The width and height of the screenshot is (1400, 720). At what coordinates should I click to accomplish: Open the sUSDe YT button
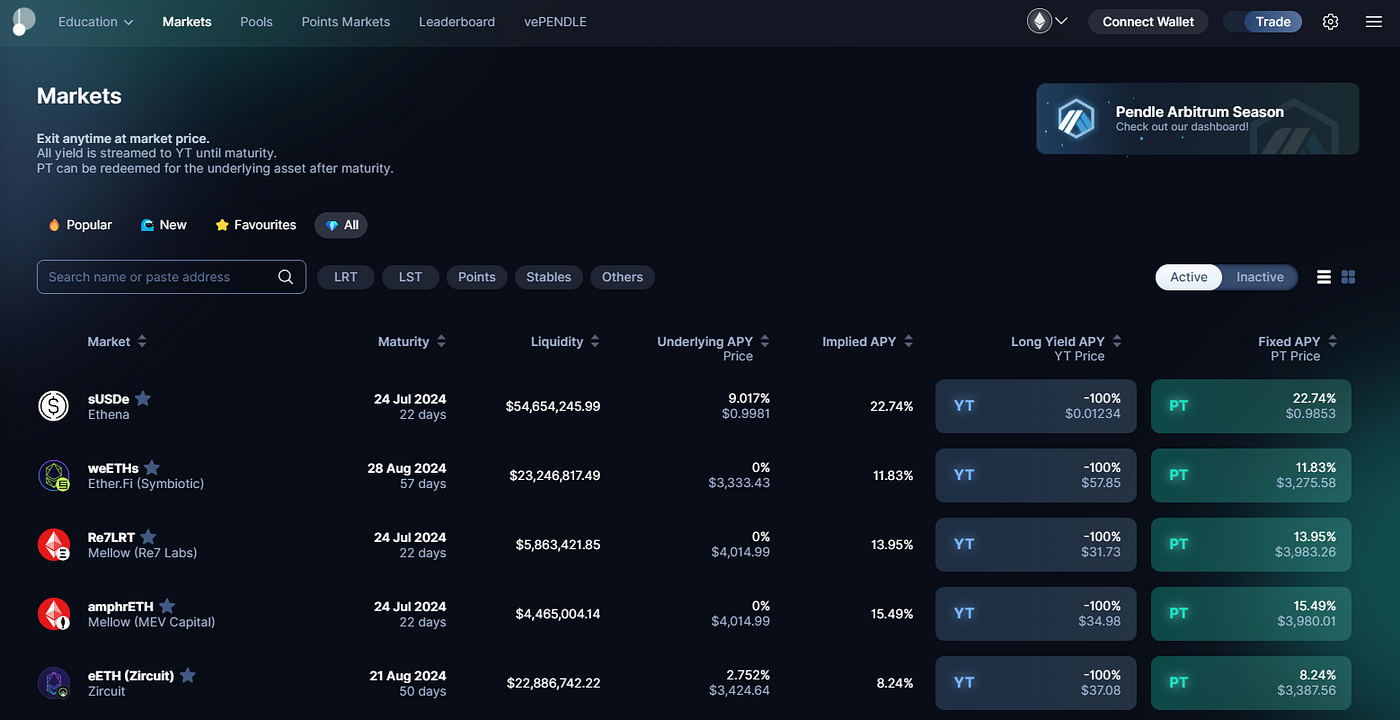coord(1036,406)
